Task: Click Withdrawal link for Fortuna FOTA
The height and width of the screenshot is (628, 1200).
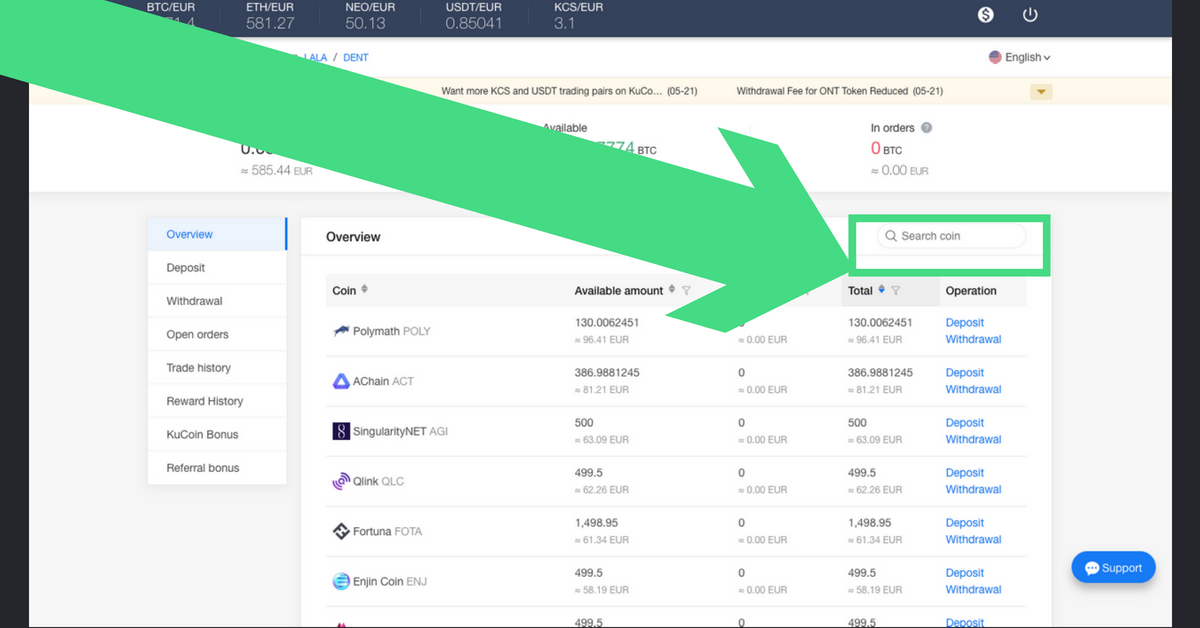Action: [x=974, y=539]
